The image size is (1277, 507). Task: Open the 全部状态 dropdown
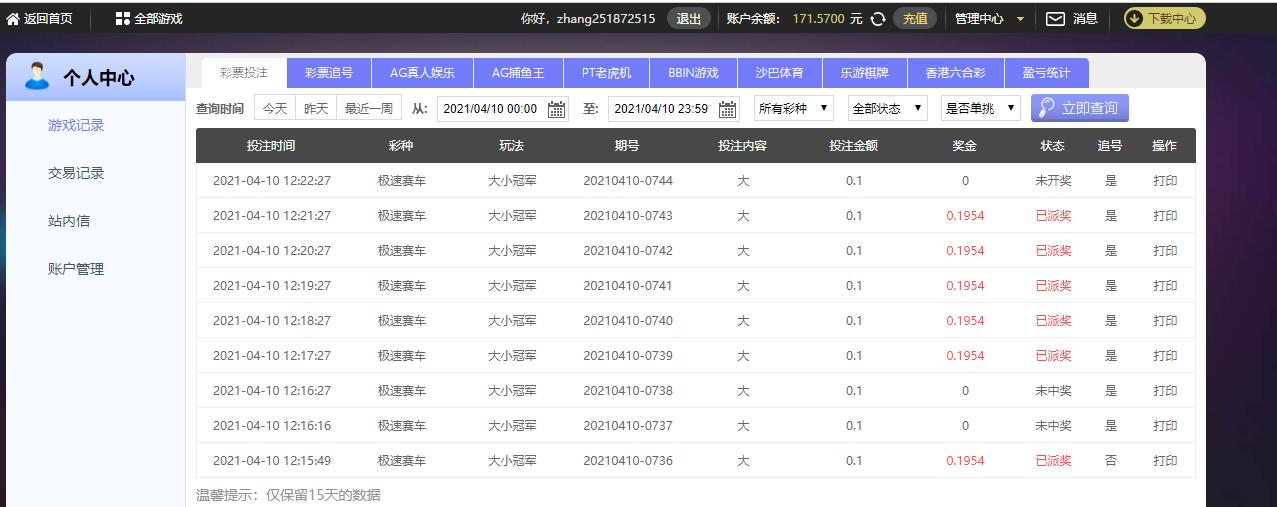(888, 108)
